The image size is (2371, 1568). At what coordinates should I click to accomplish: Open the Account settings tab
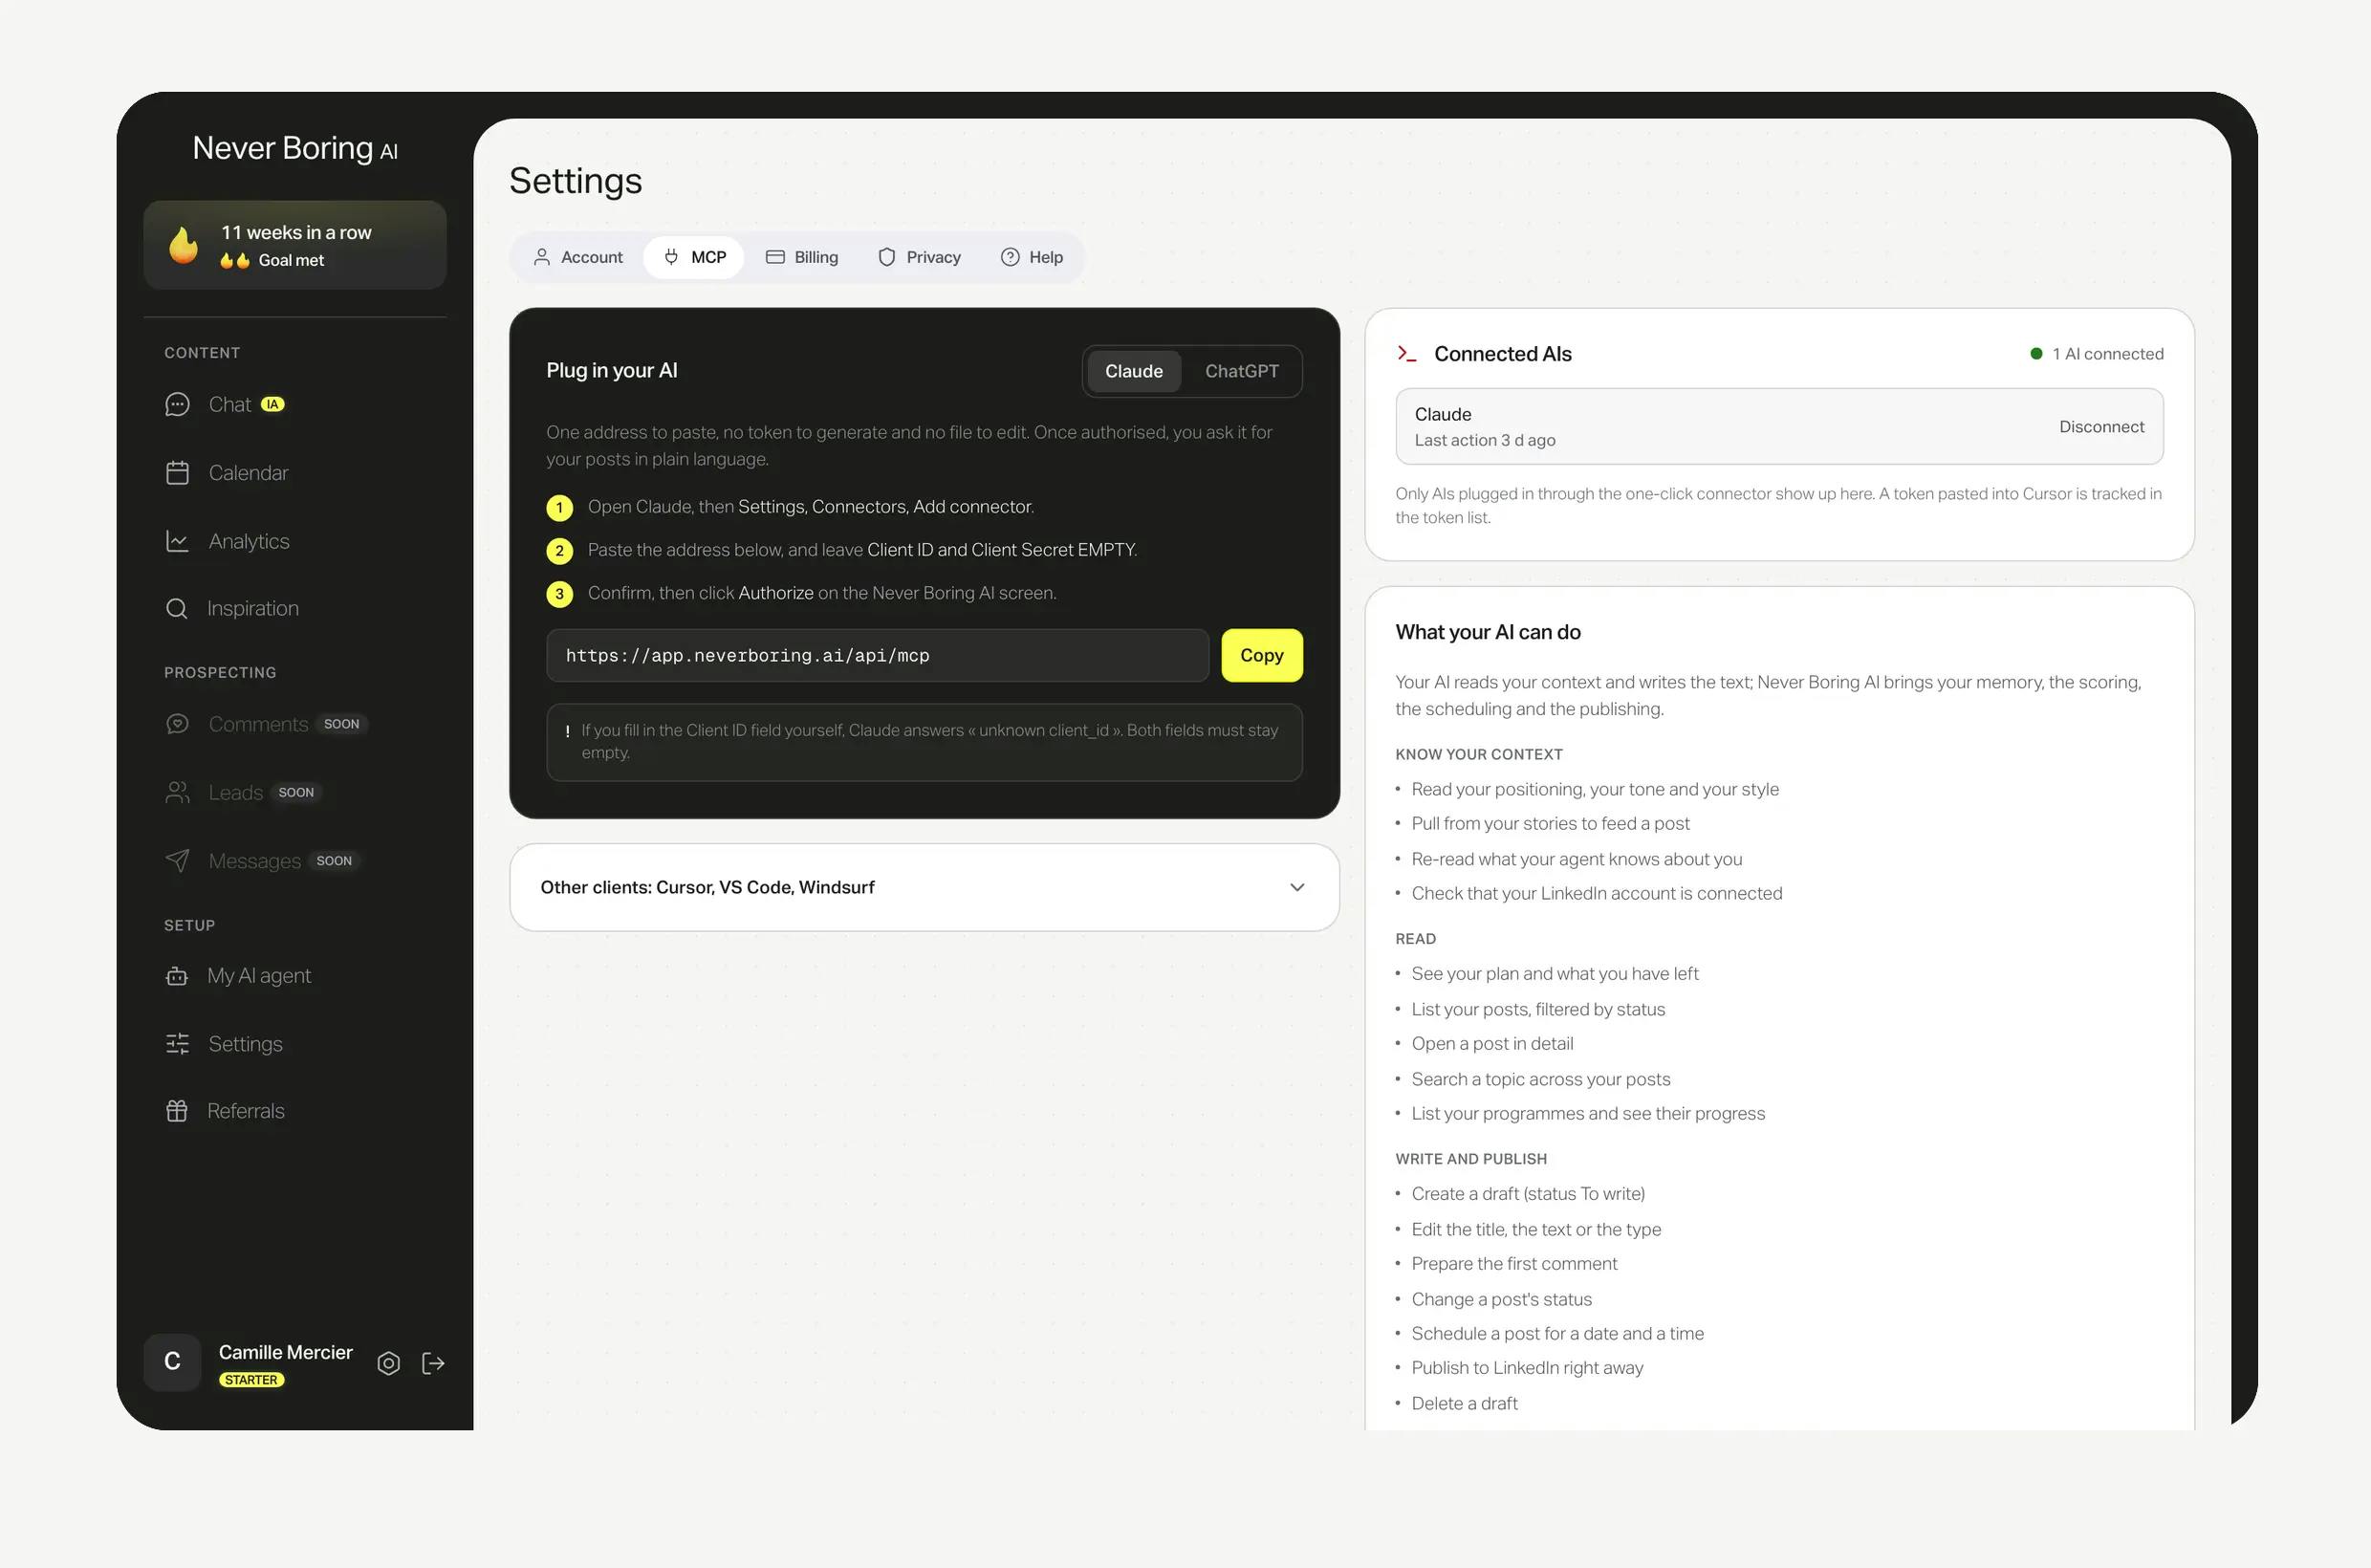578,257
